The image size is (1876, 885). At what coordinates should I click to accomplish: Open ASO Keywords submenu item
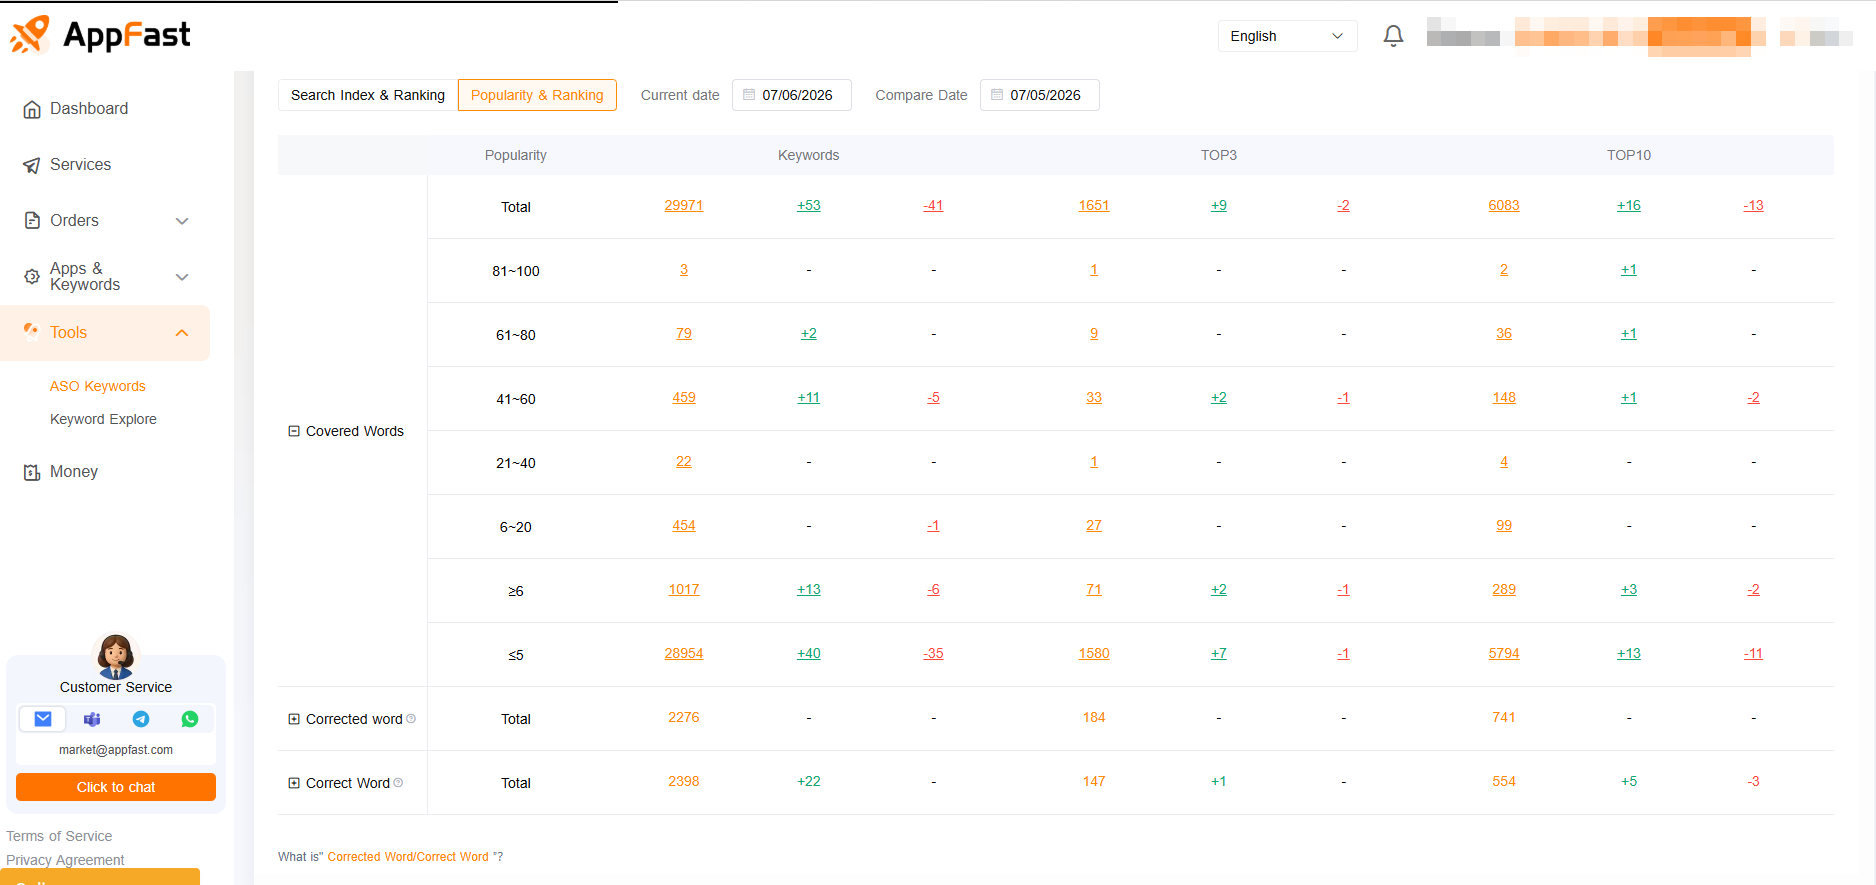pyautogui.click(x=98, y=386)
